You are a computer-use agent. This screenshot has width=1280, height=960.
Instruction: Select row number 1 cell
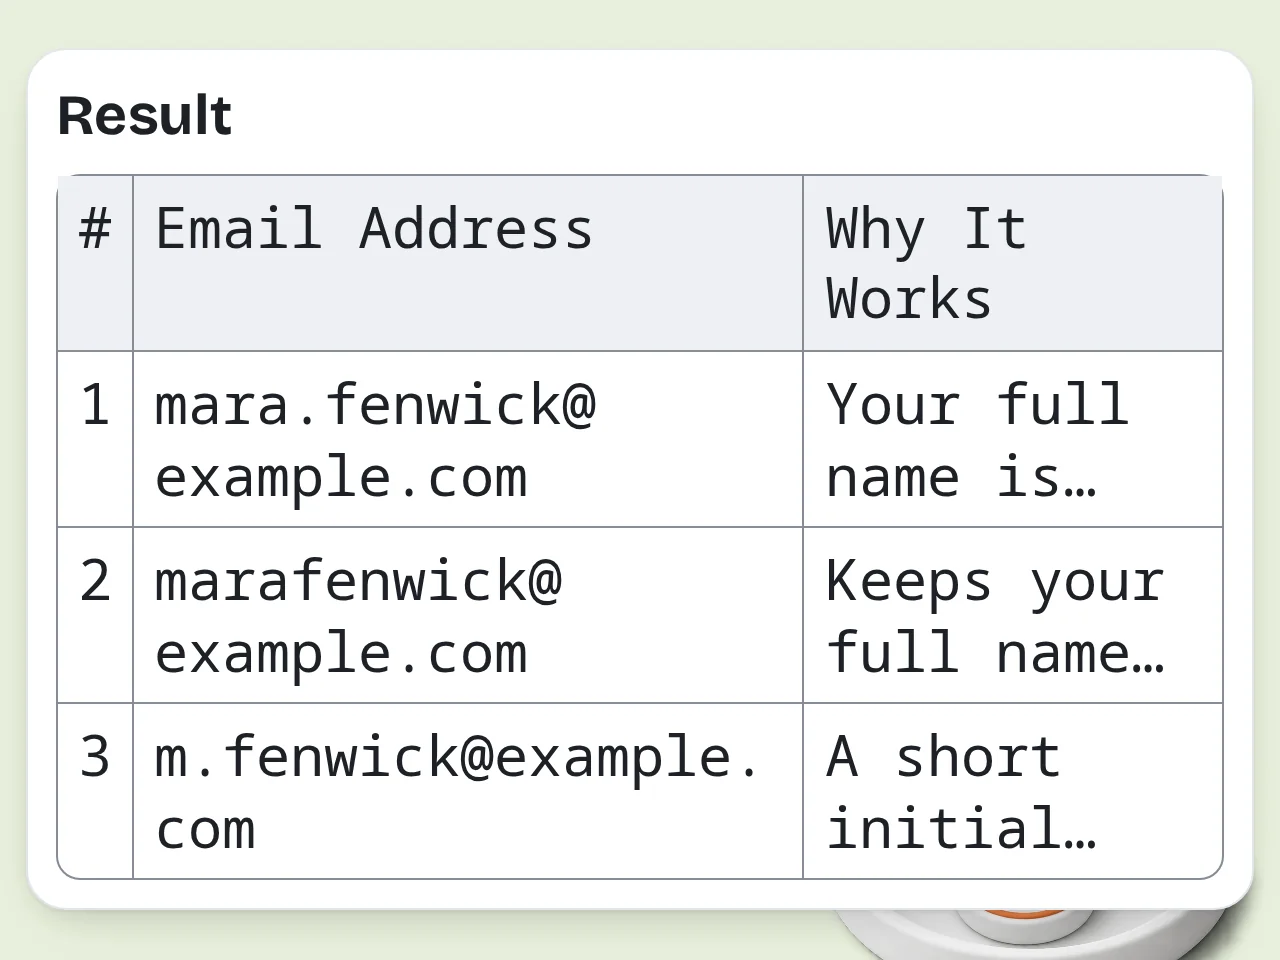95,439
